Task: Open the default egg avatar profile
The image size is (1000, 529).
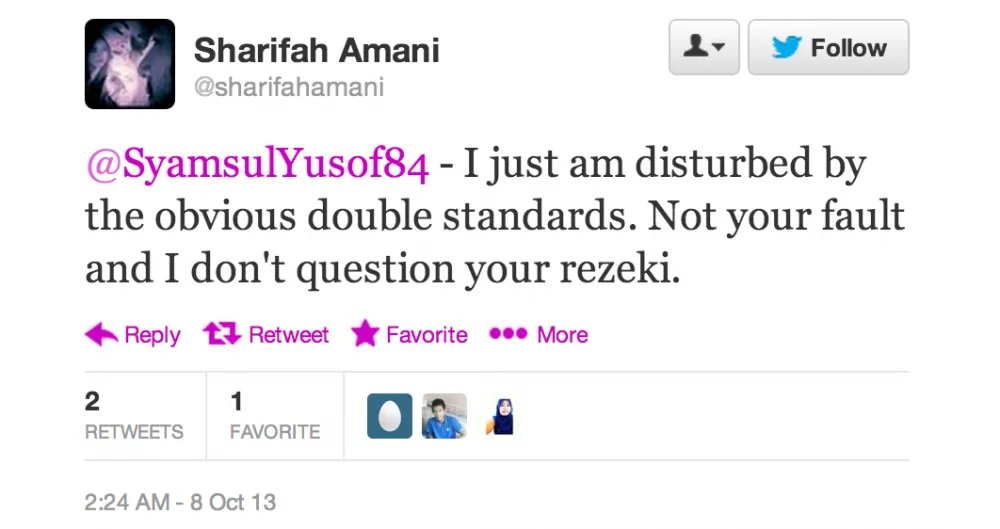Action: 389,416
